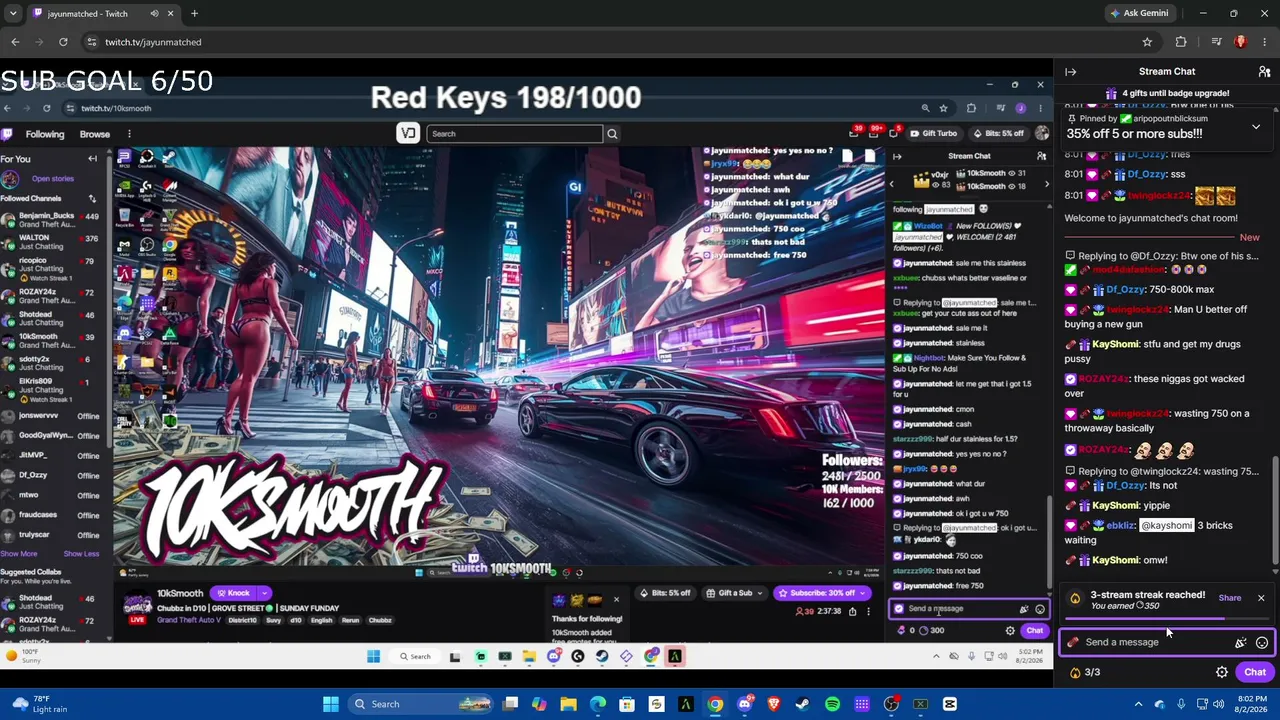
Task: Collapse the Stream Chat panel
Action: pyautogui.click(x=1070, y=72)
